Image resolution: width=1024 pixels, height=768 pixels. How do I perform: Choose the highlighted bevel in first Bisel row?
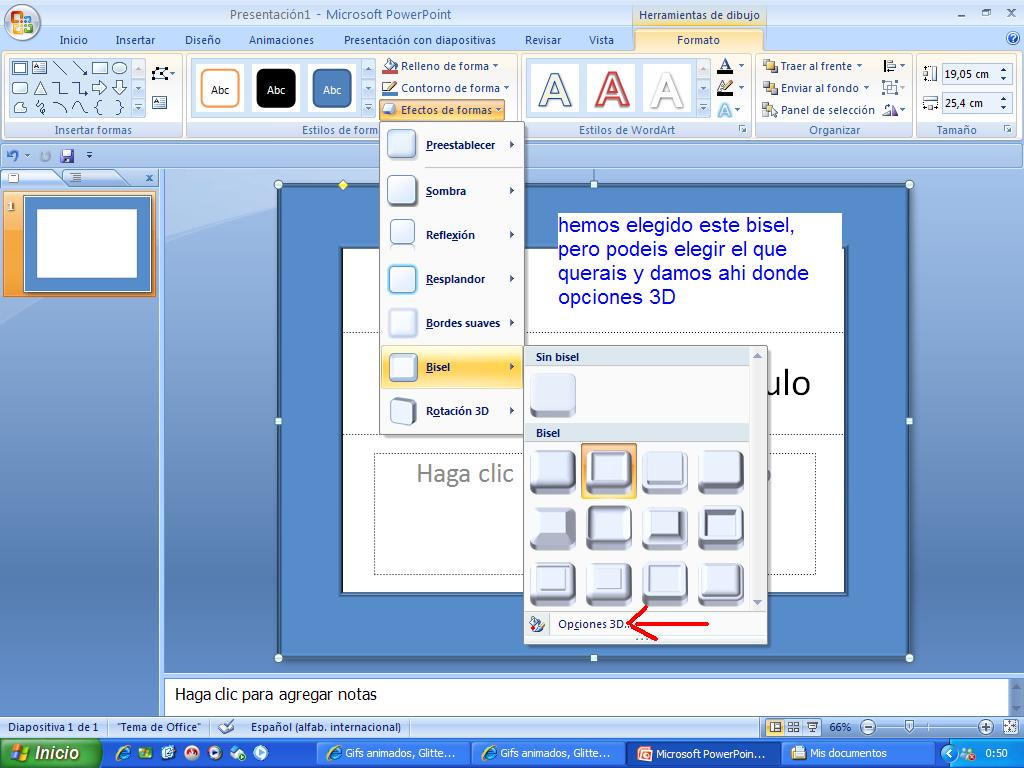point(609,472)
